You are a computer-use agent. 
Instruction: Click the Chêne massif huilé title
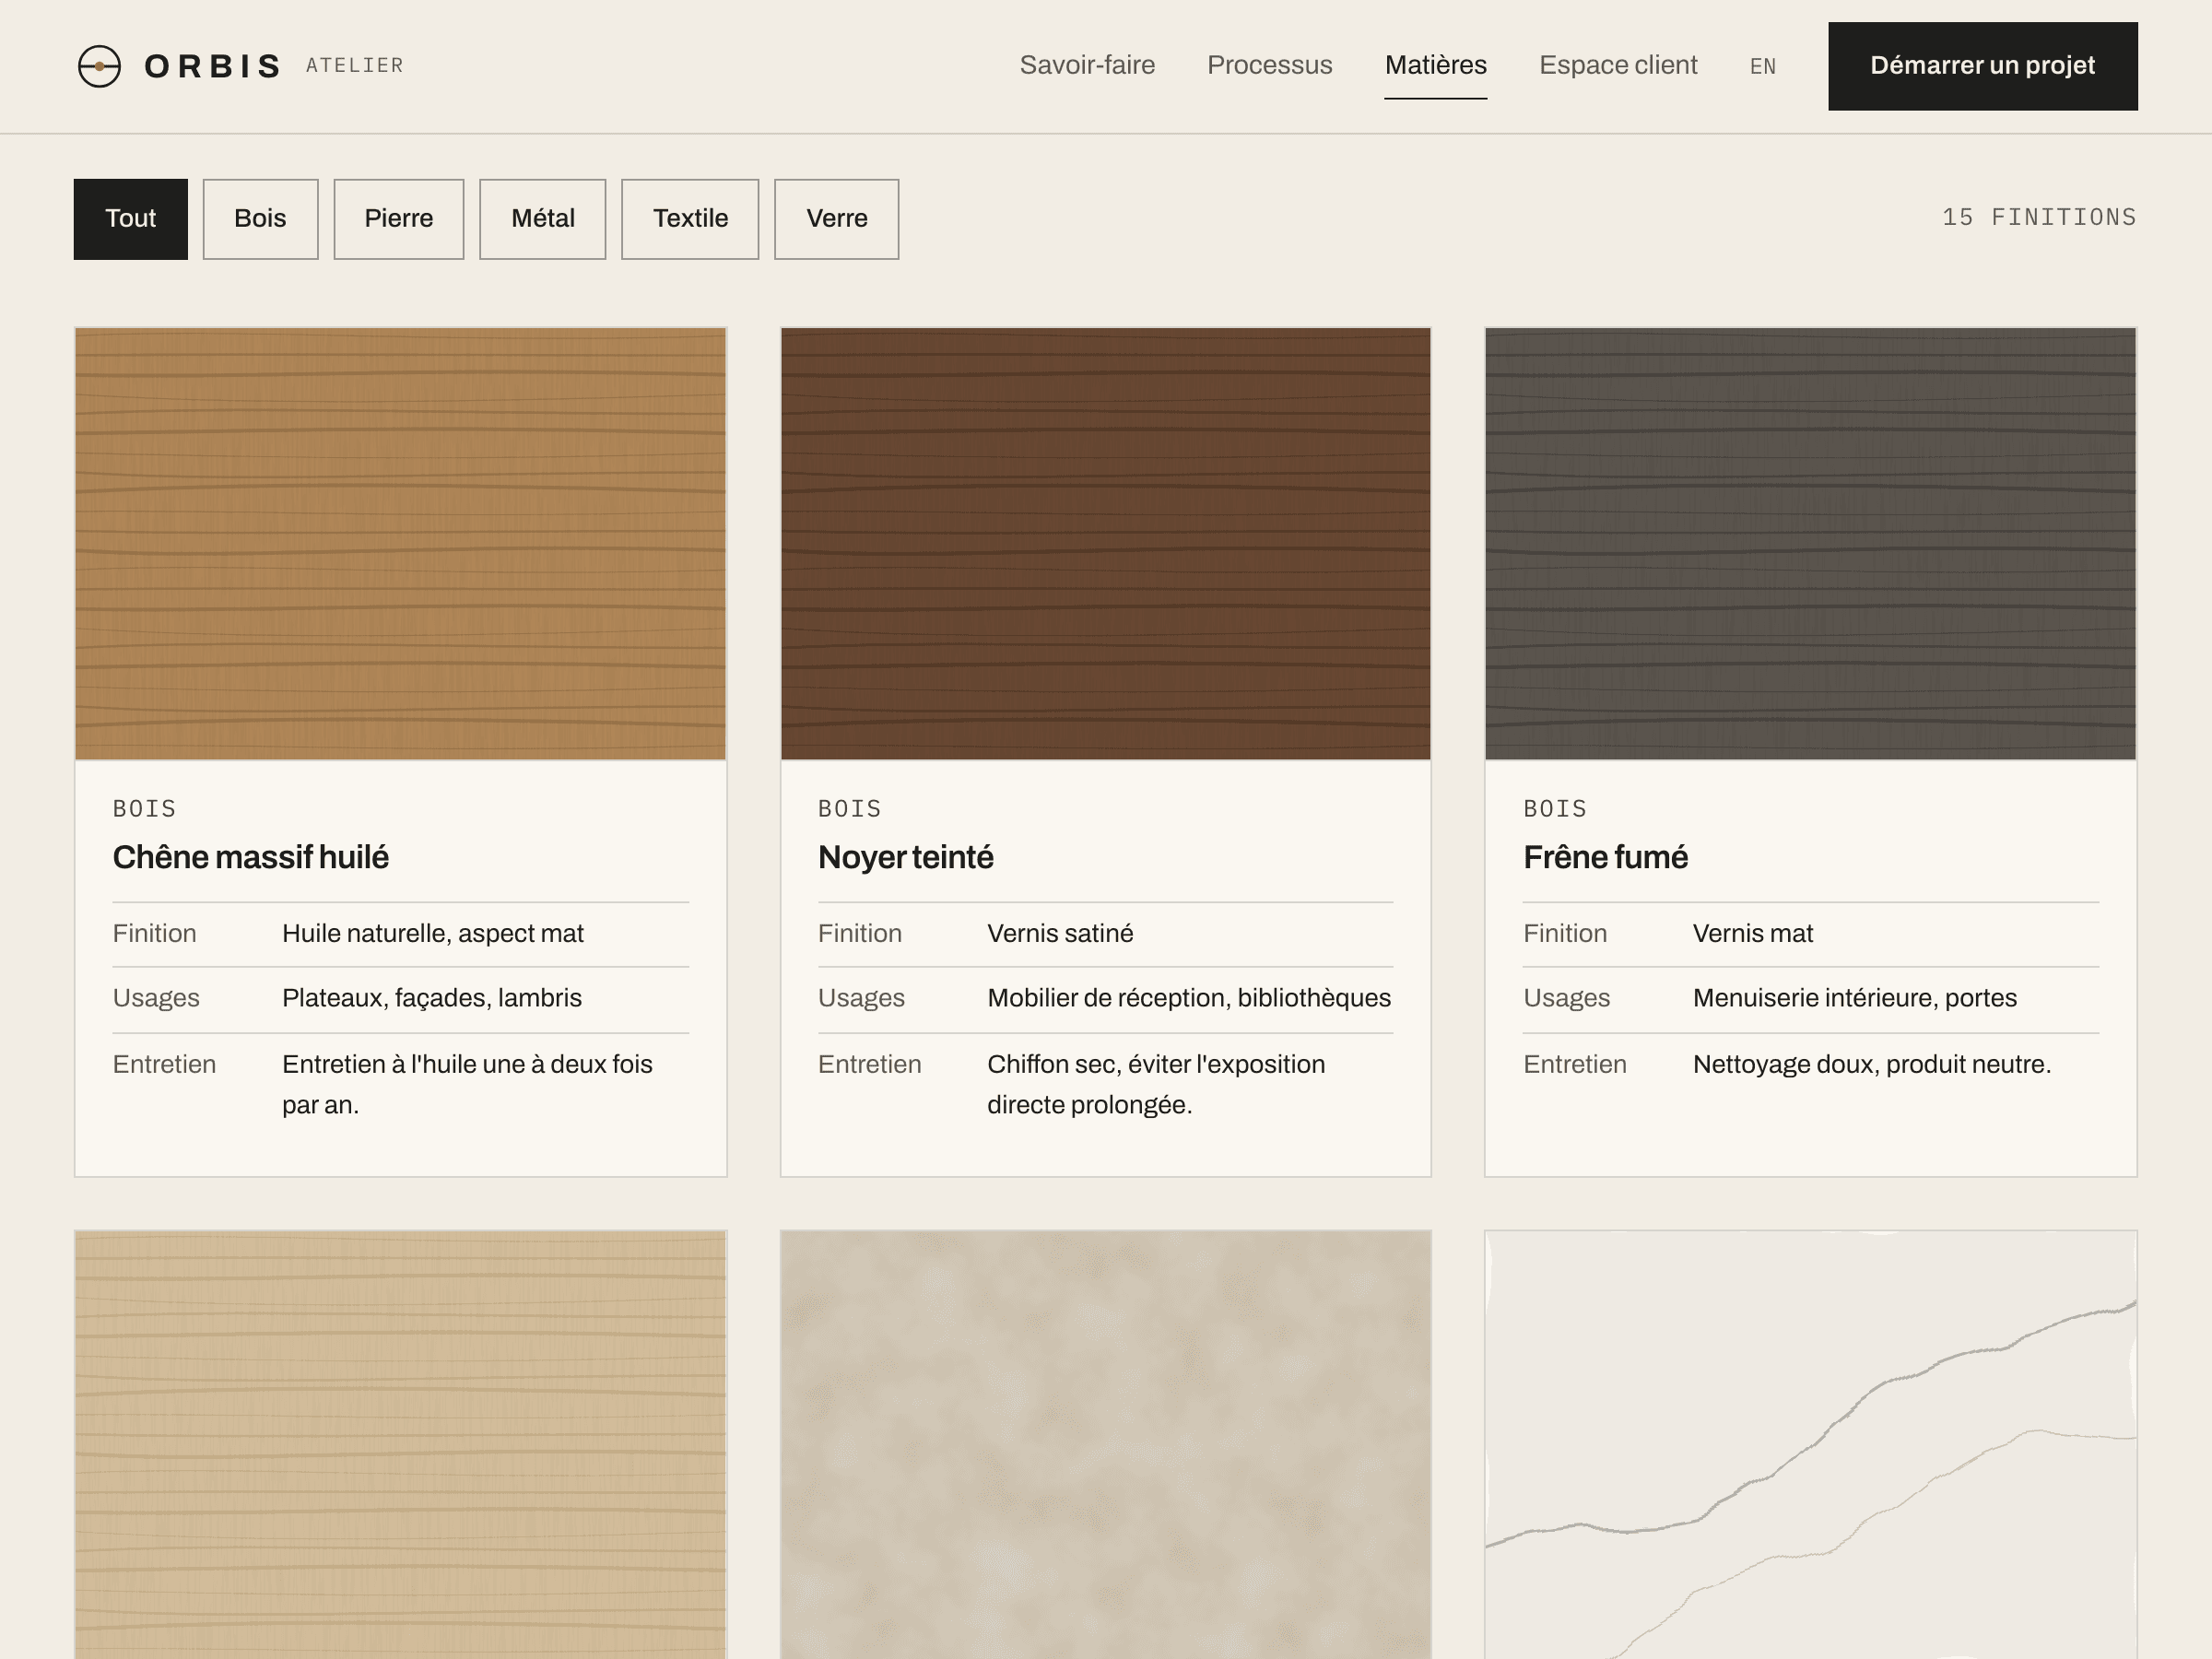point(250,857)
